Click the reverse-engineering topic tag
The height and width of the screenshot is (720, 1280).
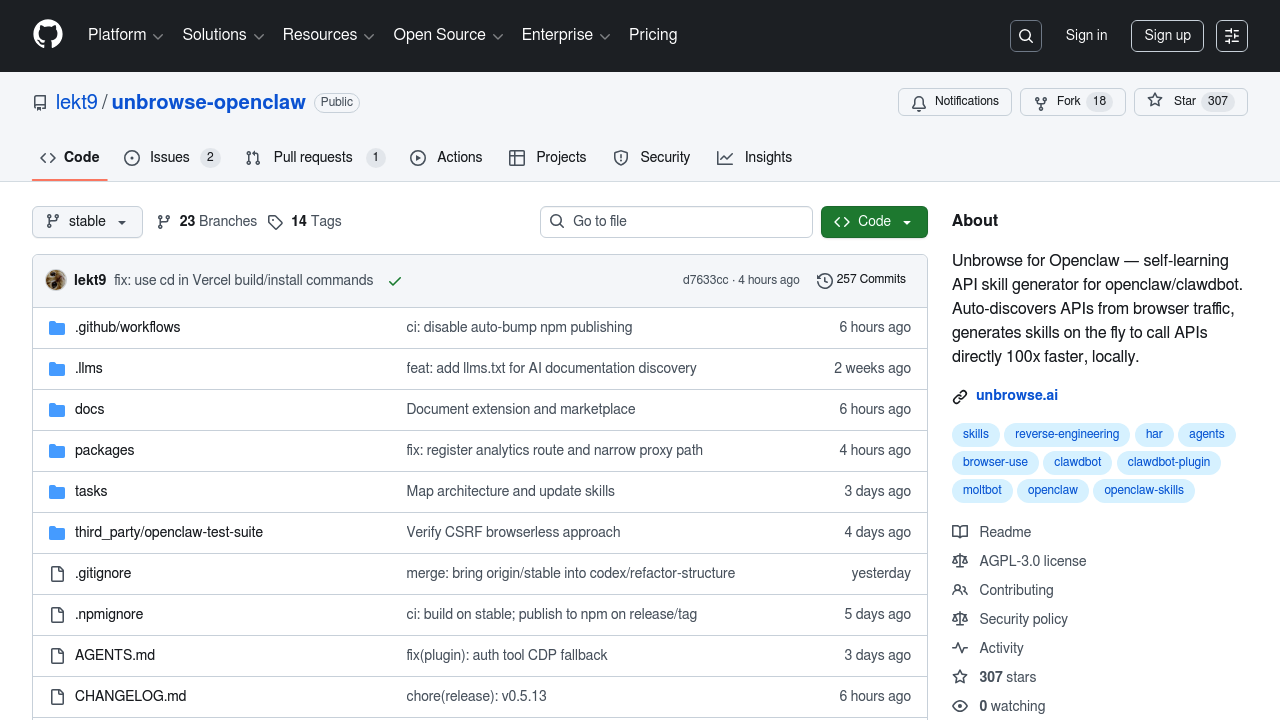click(1067, 434)
